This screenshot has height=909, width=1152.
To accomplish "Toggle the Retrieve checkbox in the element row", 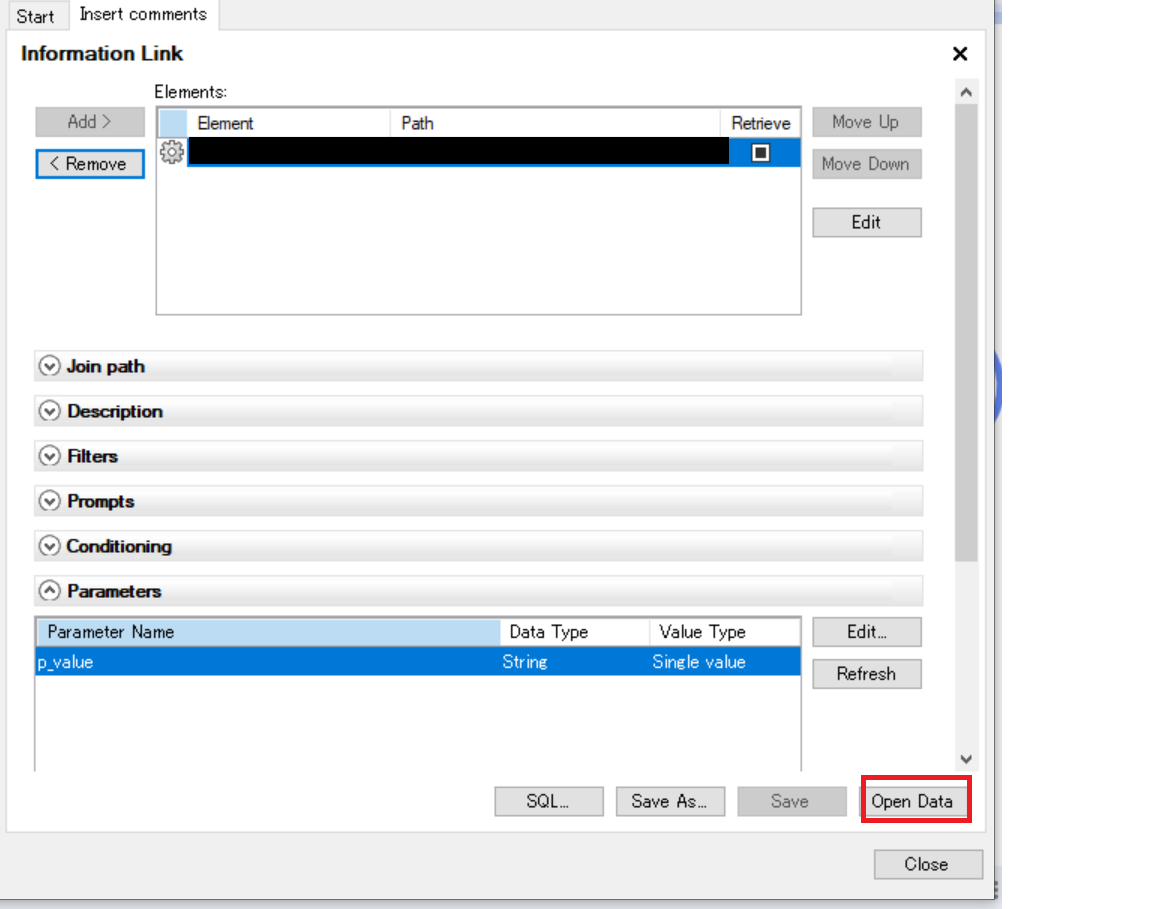I will [x=760, y=153].
